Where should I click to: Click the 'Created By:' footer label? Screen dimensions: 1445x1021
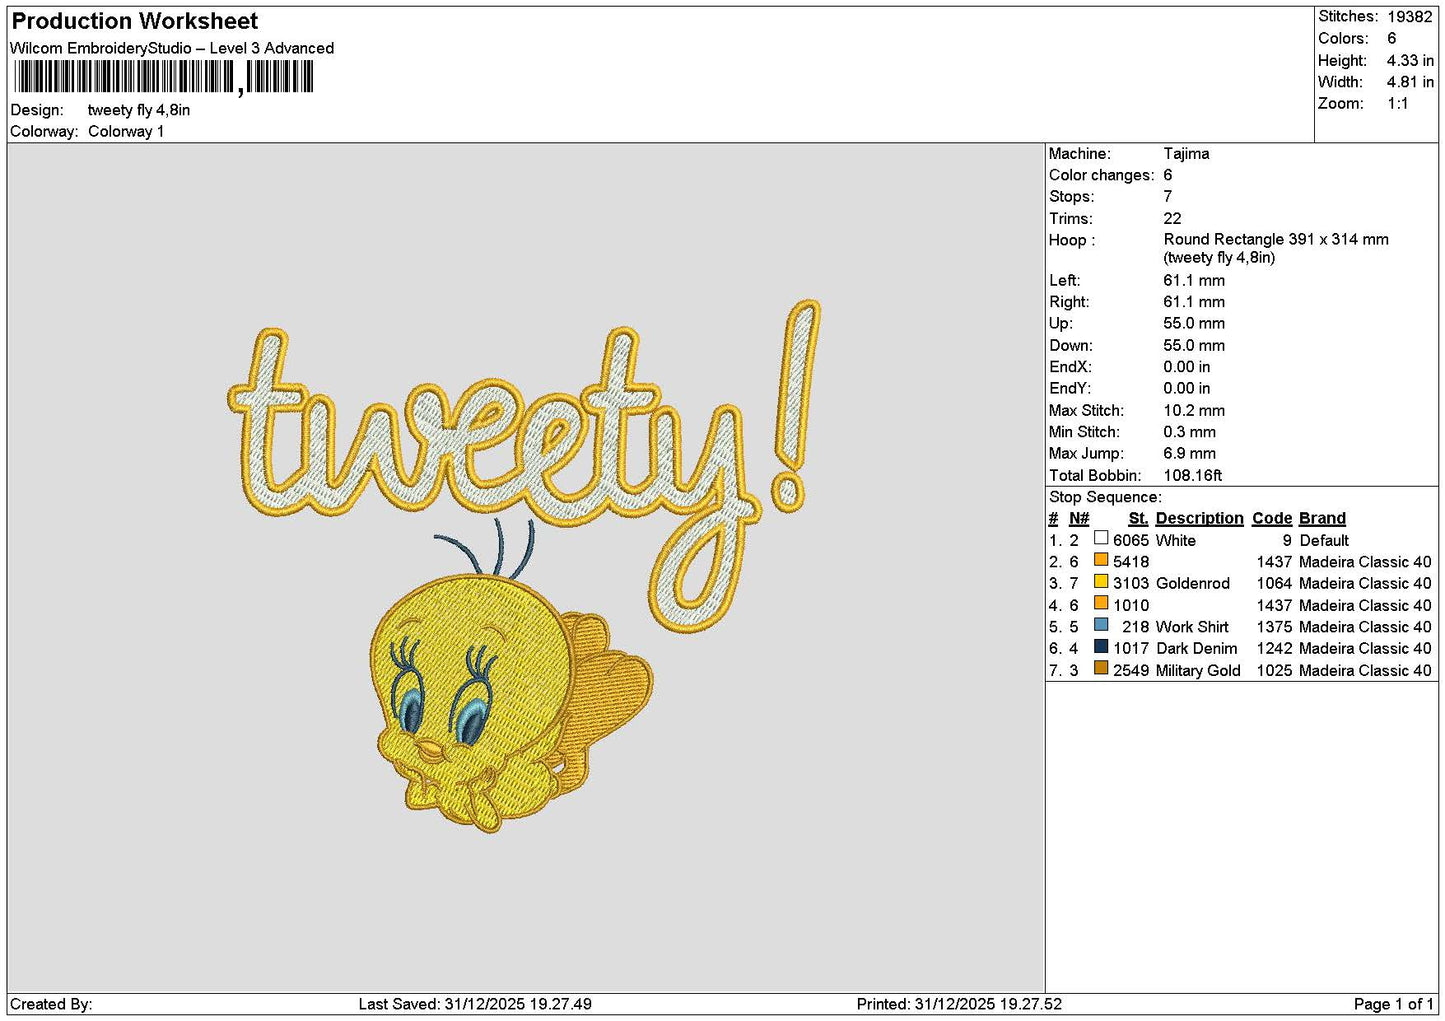(x=51, y=1004)
